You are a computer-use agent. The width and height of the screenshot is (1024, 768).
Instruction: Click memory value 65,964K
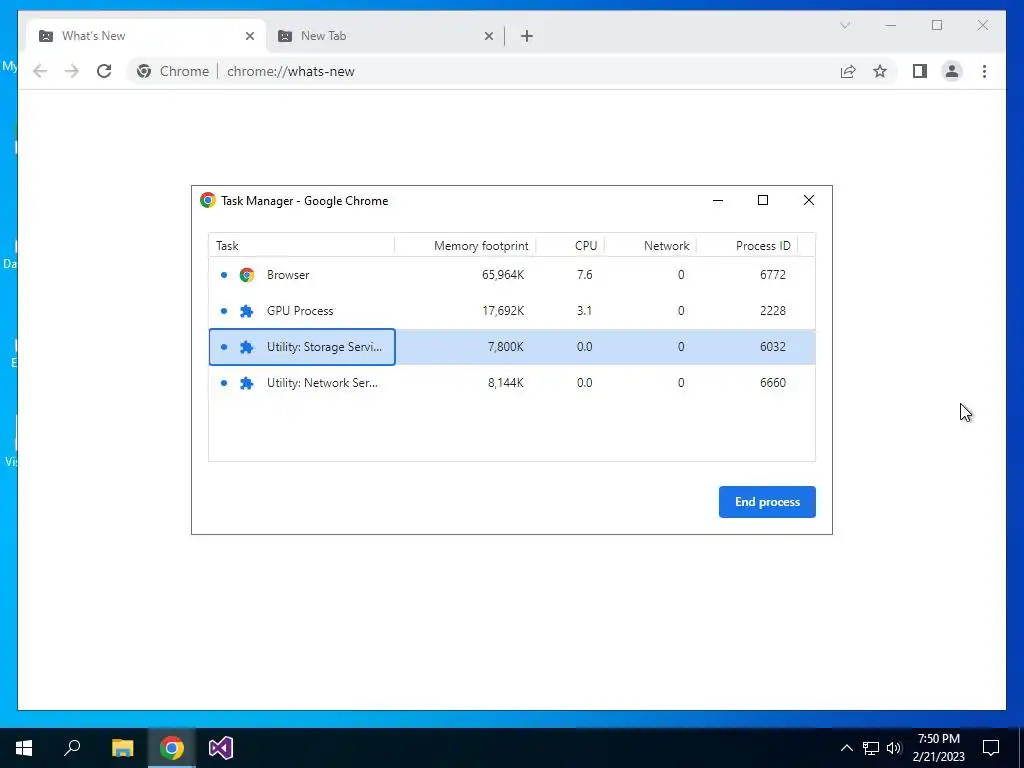click(x=503, y=275)
